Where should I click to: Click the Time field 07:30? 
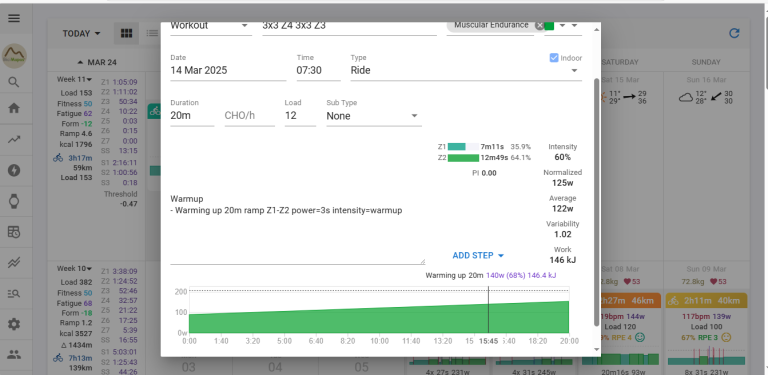[318, 70]
